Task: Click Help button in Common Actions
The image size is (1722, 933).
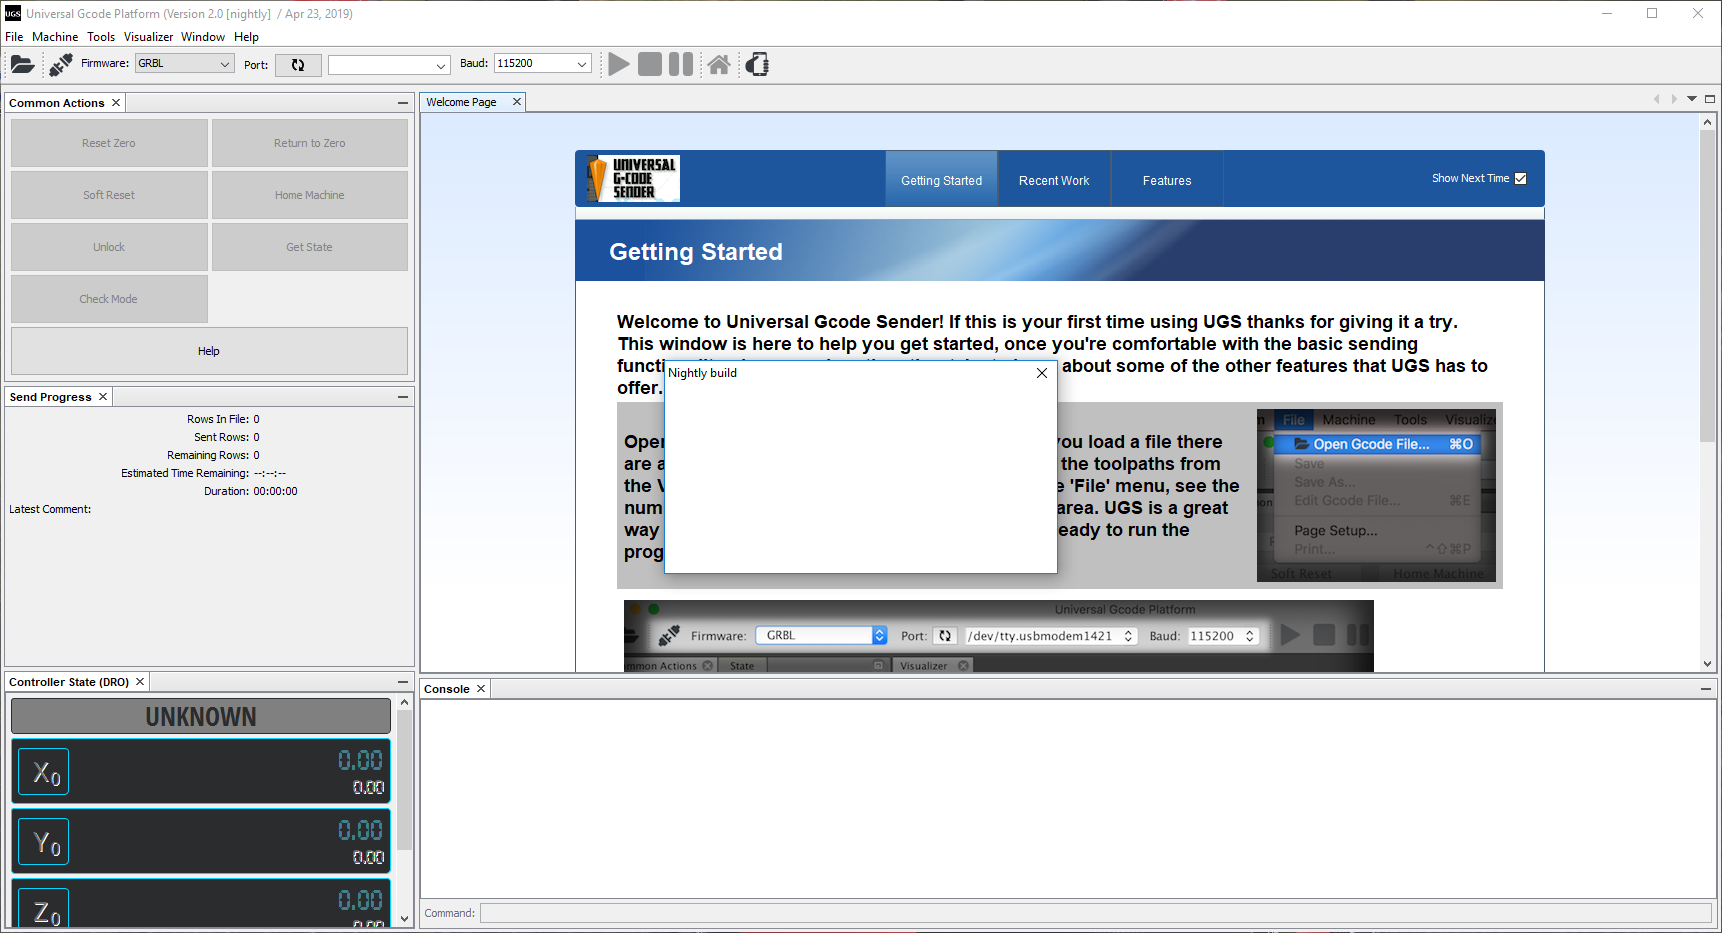Action: coord(209,351)
